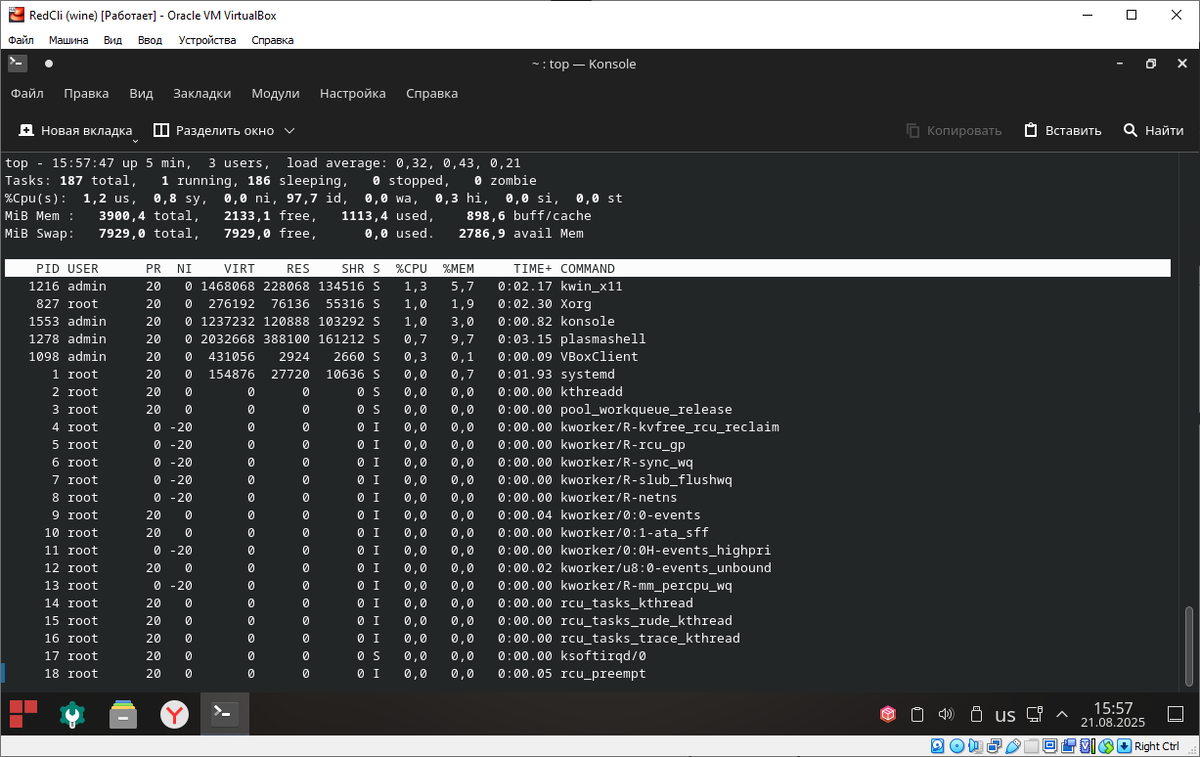This screenshot has height=757, width=1200.
Task: Click VirtualBox optical drive indicator
Action: point(957,746)
